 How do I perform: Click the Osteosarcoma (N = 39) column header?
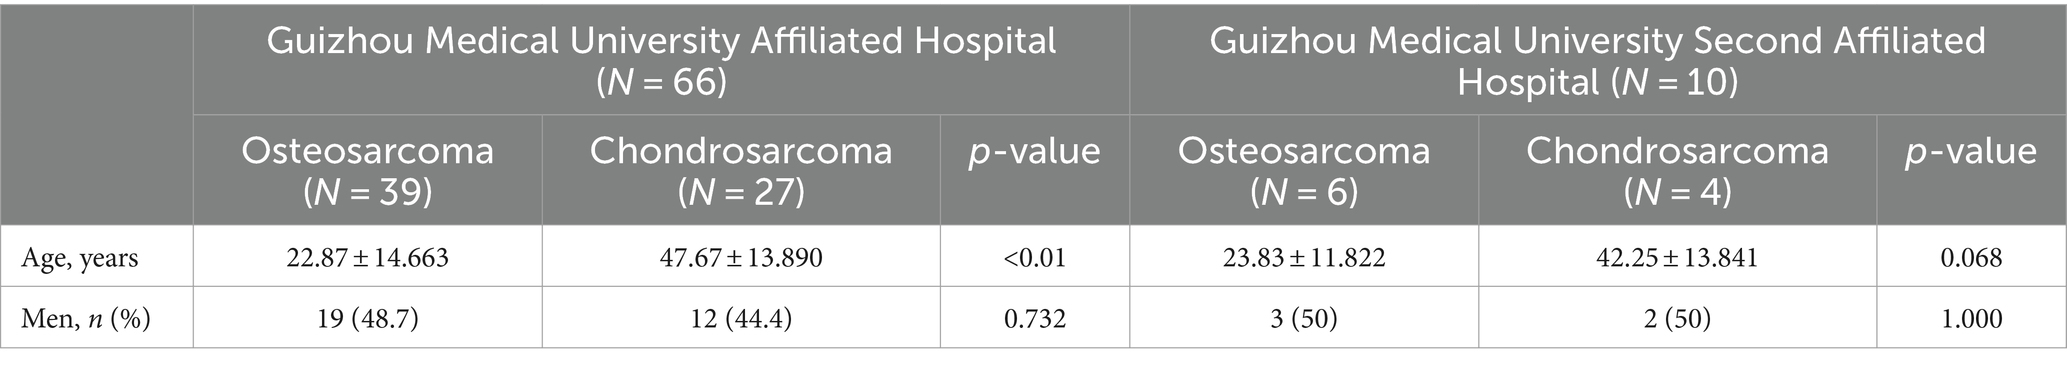click(x=368, y=169)
